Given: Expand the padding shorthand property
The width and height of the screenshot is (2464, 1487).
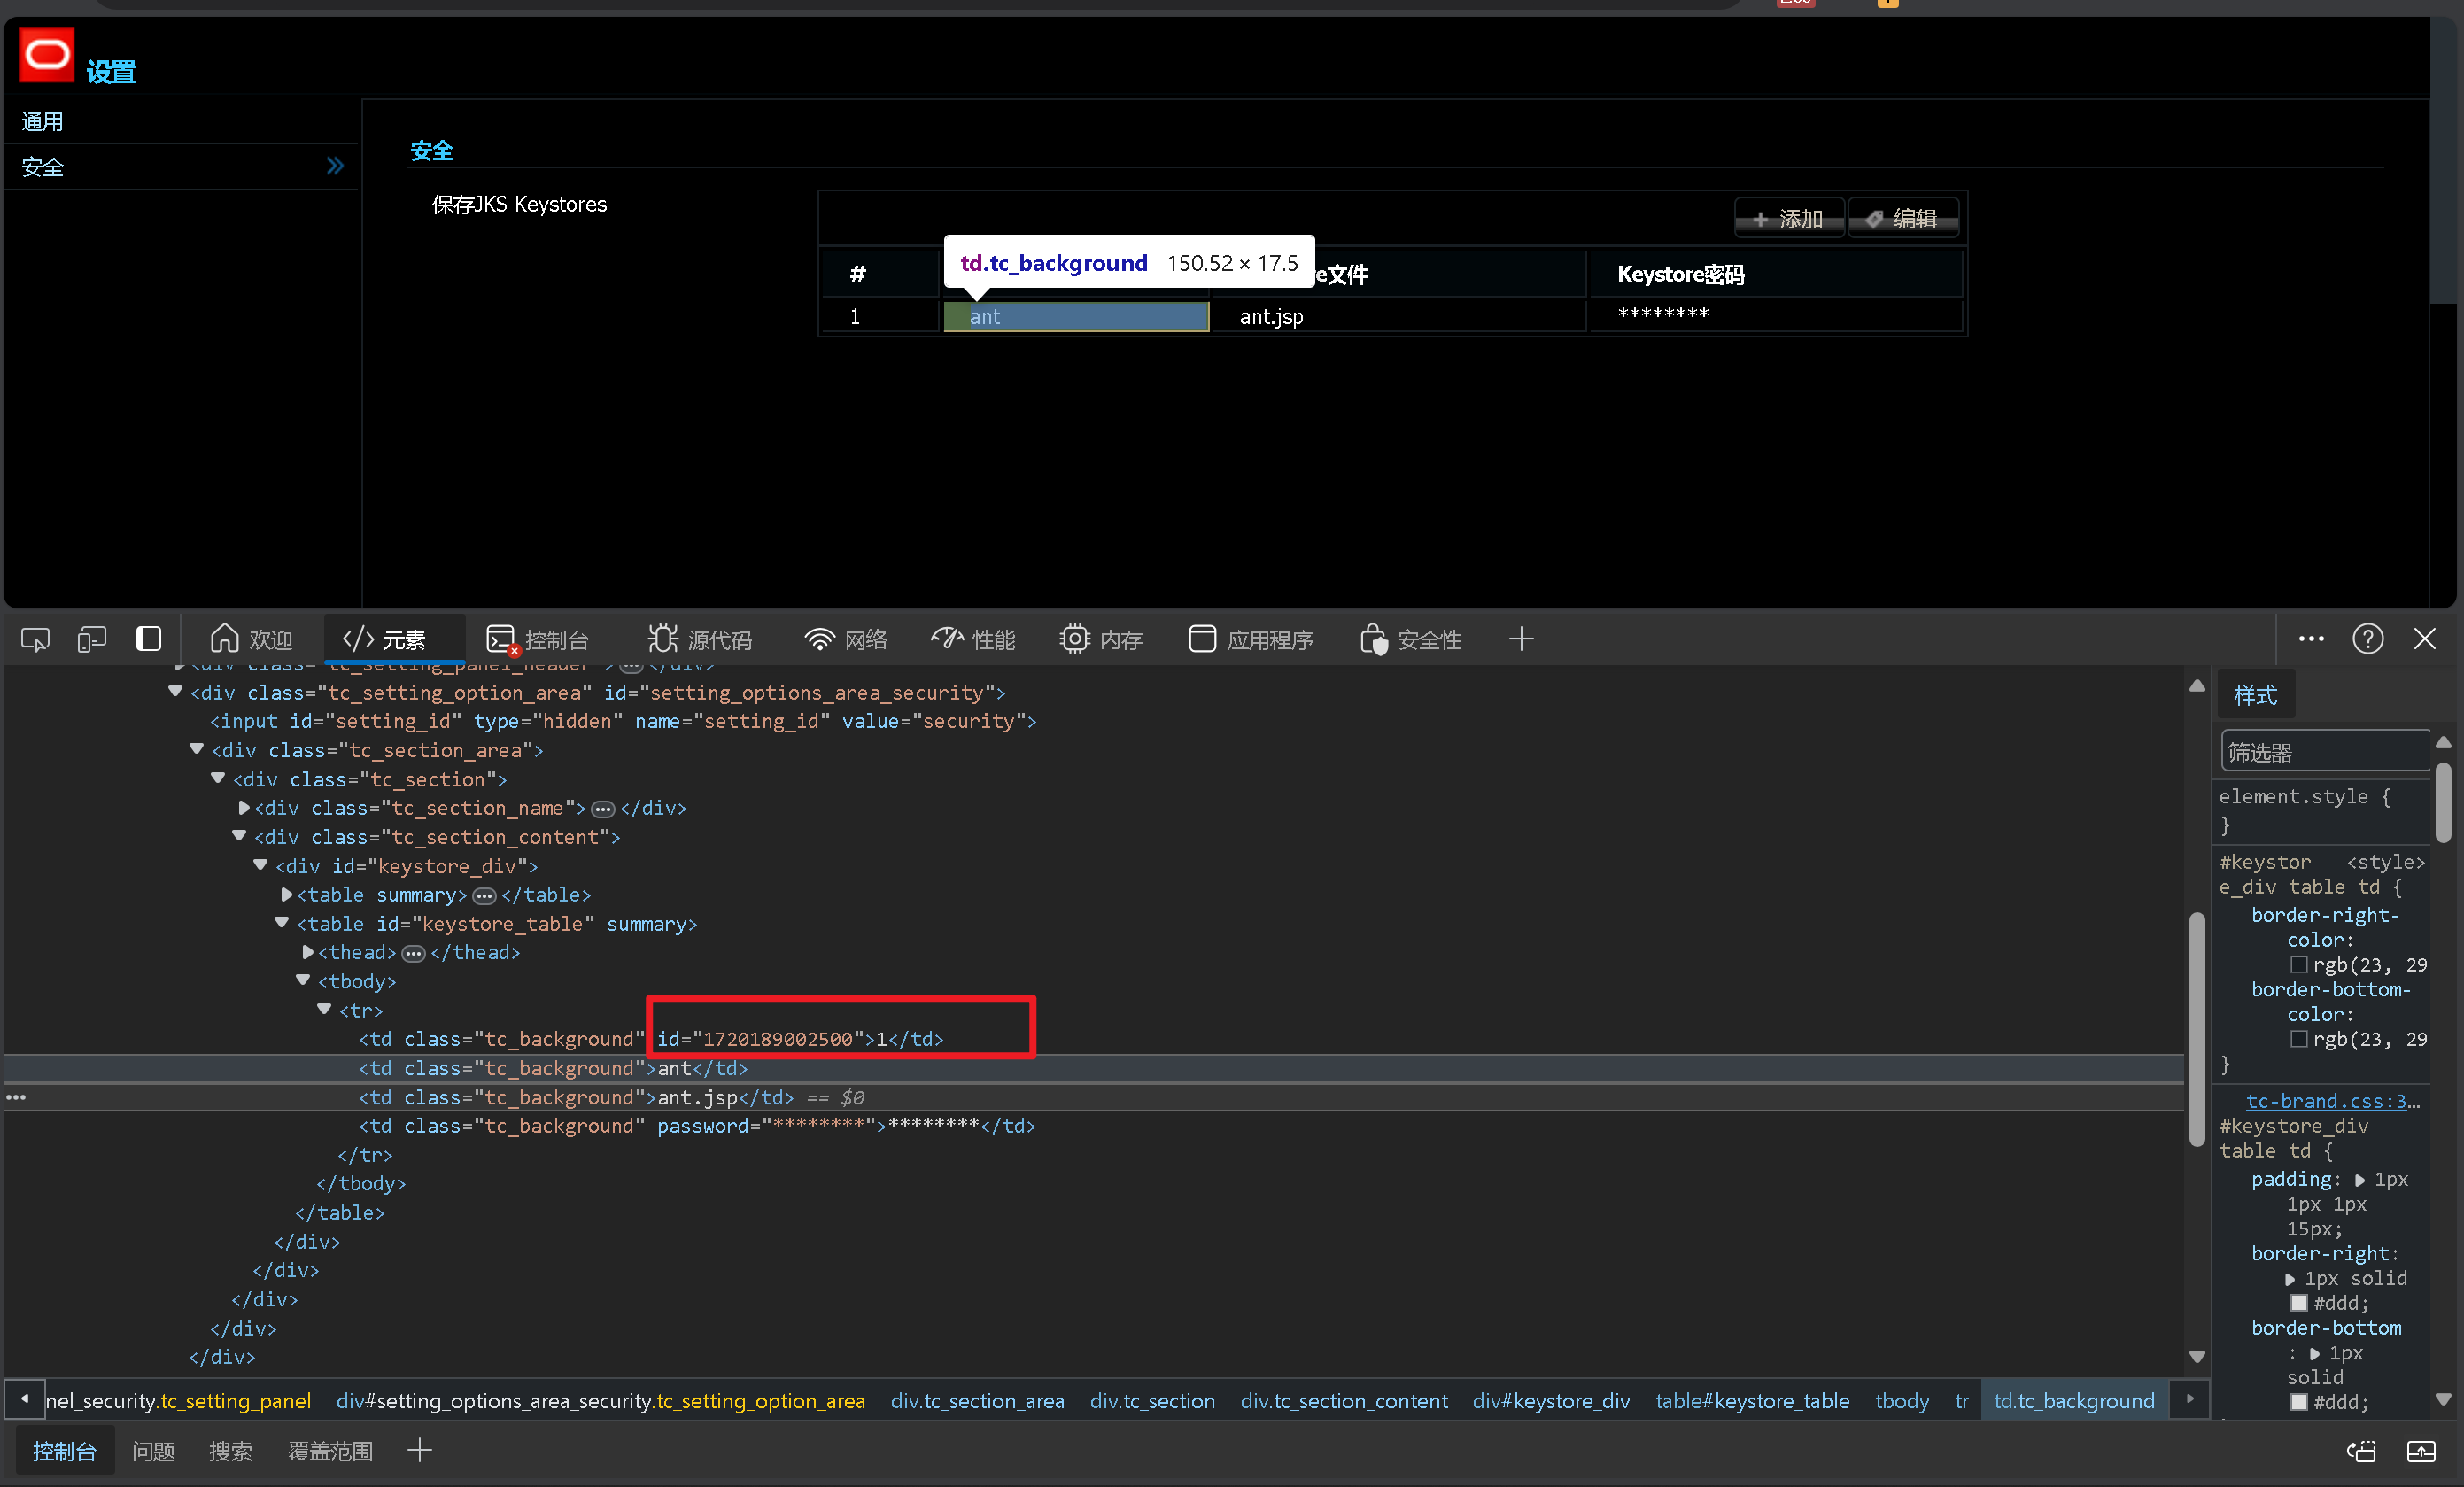Looking at the screenshot, I should (x=2361, y=1181).
